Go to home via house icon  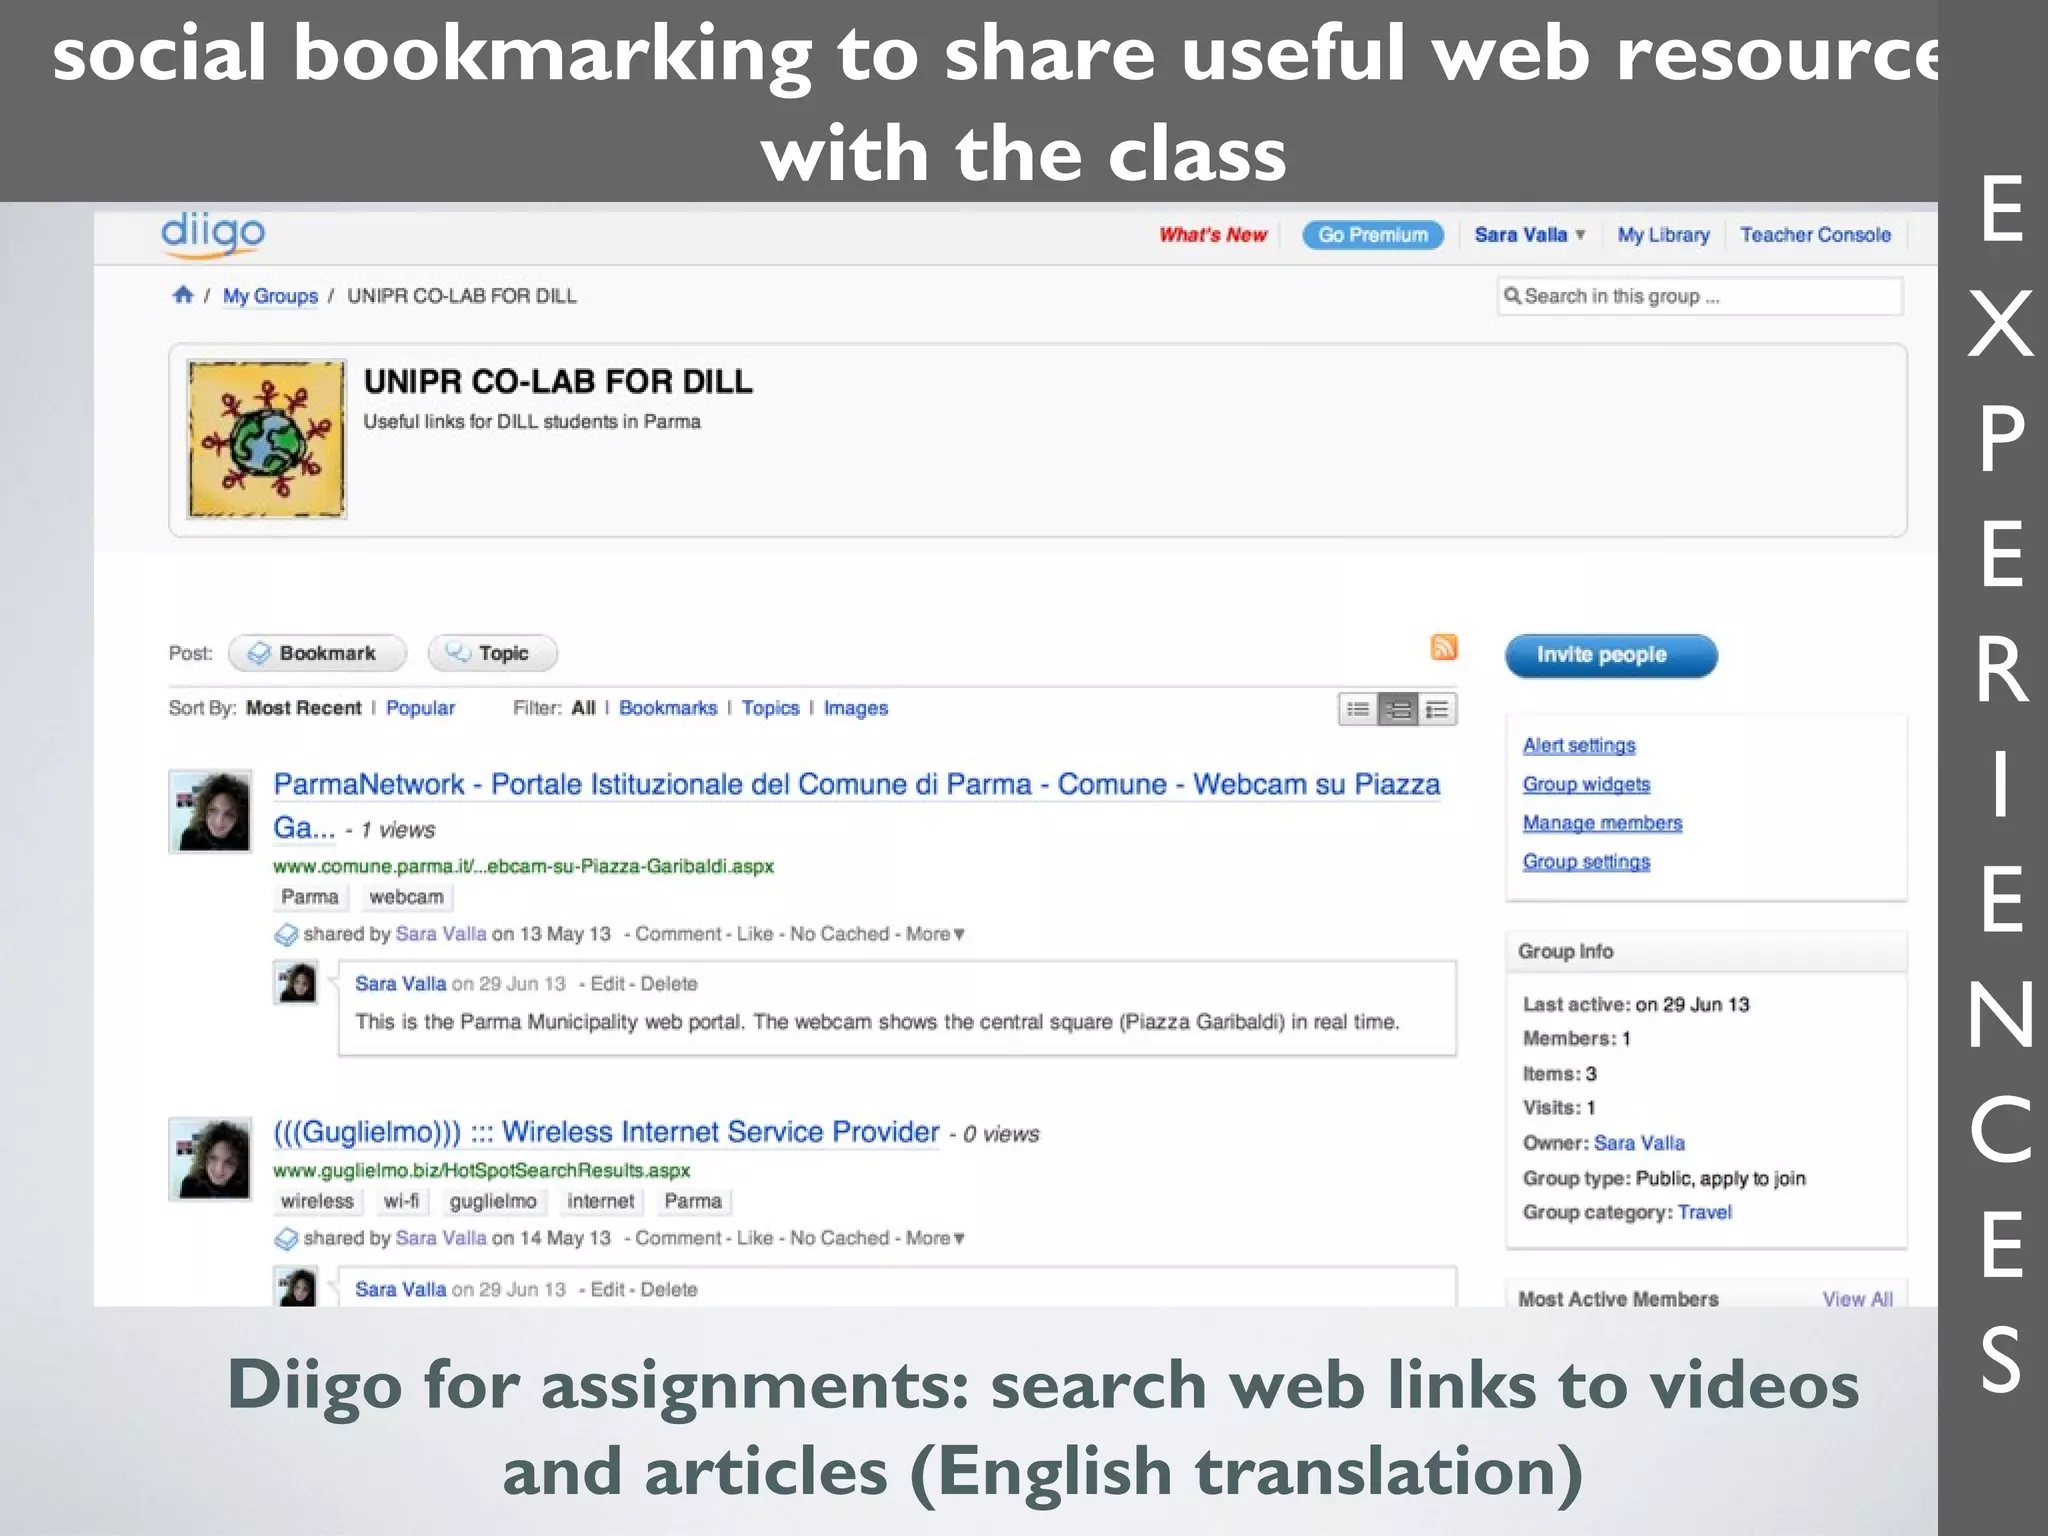click(182, 295)
